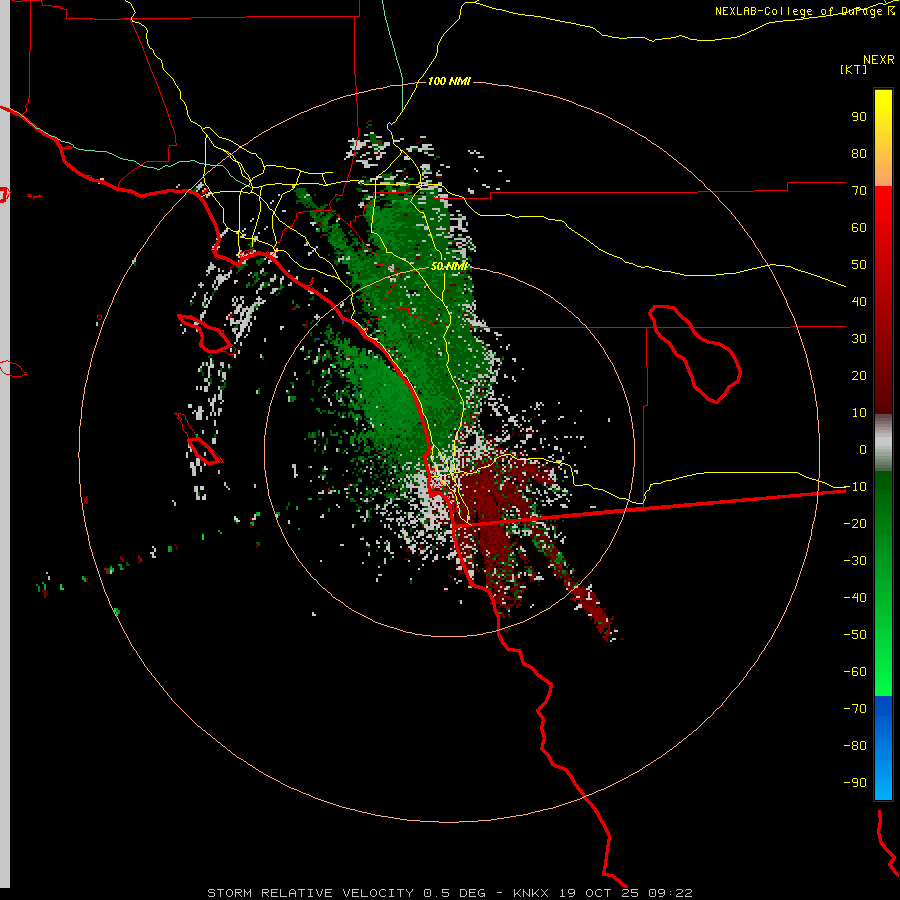Click the -70 value on the velocity scale
This screenshot has width=900, height=900.
855,709
